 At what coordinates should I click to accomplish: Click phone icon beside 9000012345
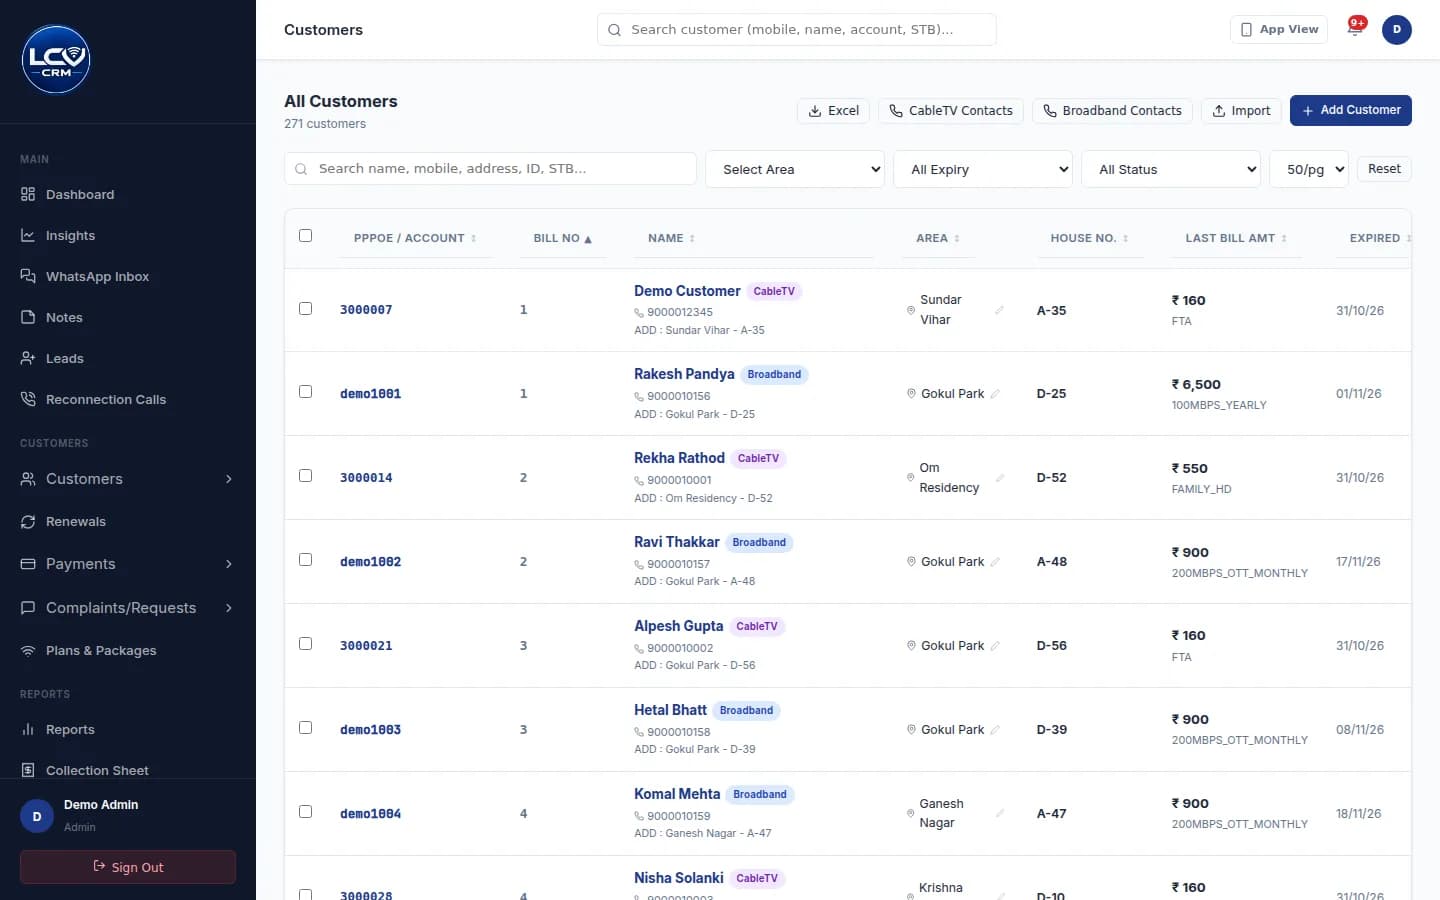point(639,313)
